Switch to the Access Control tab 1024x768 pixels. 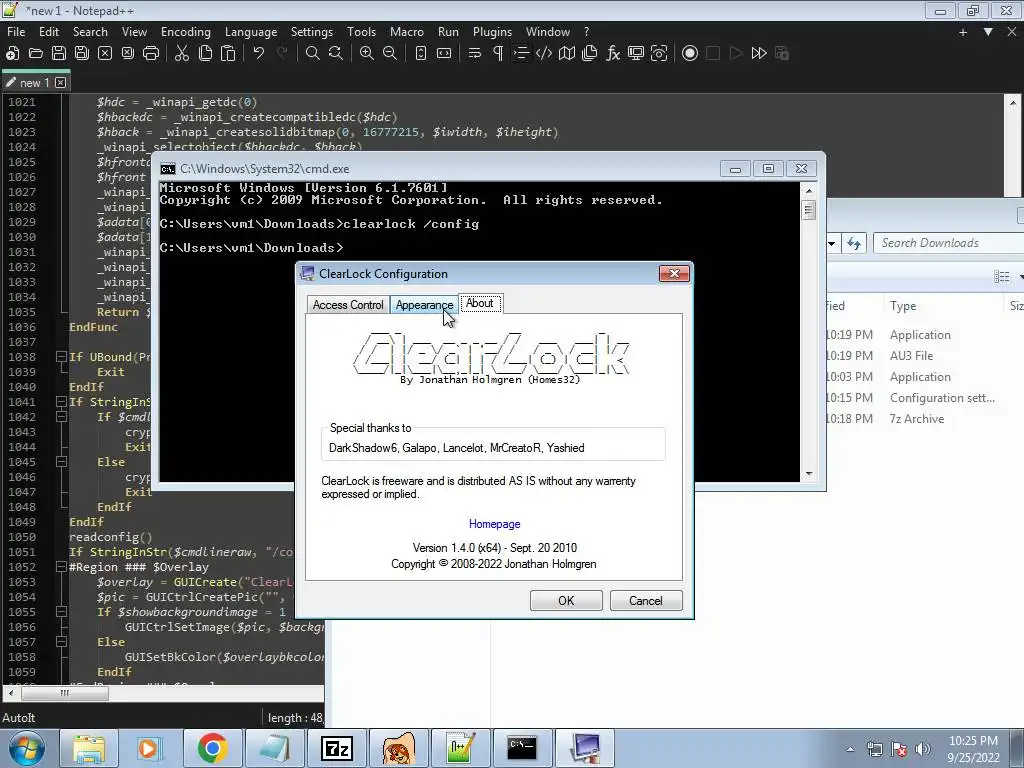[x=348, y=305]
